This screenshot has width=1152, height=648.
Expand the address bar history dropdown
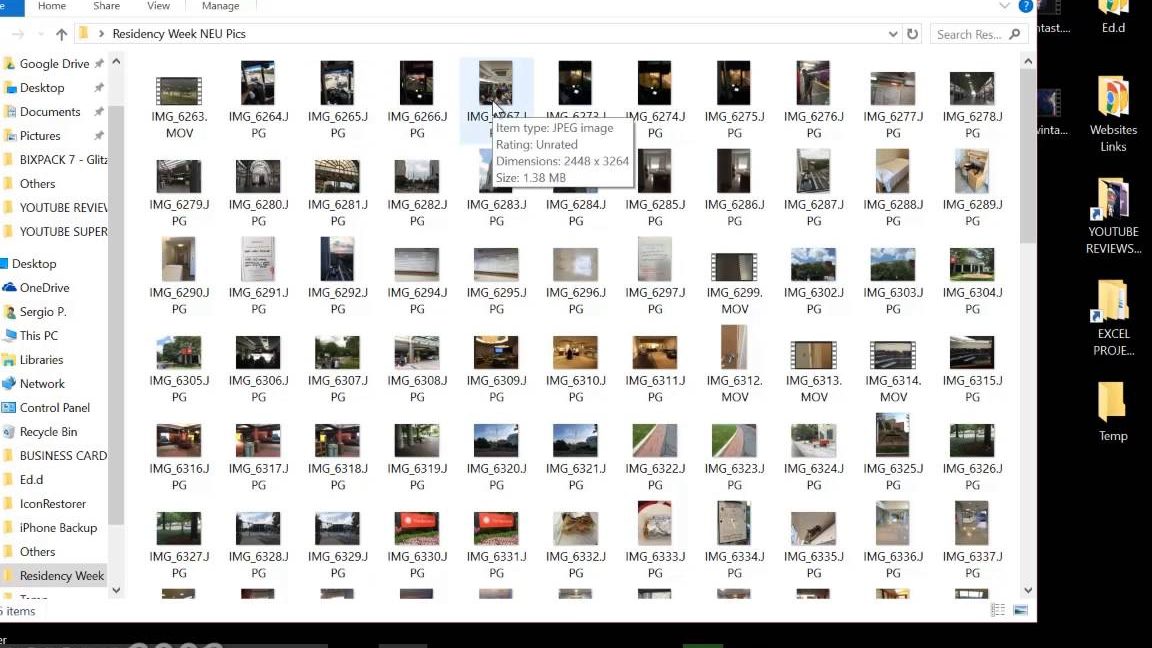(x=893, y=34)
